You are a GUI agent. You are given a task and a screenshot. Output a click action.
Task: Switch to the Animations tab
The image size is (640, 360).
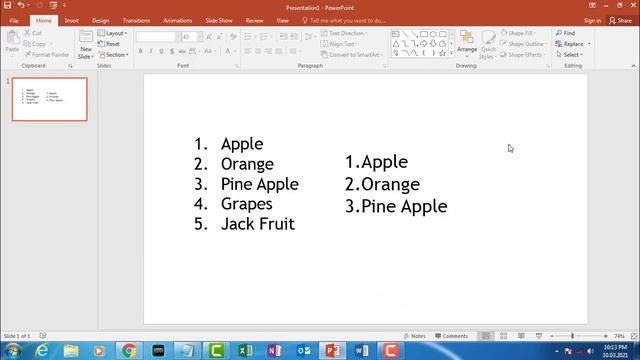[178, 20]
